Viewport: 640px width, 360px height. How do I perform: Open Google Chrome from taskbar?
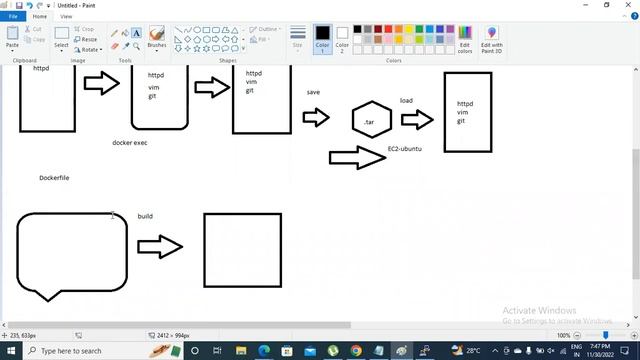click(356, 351)
